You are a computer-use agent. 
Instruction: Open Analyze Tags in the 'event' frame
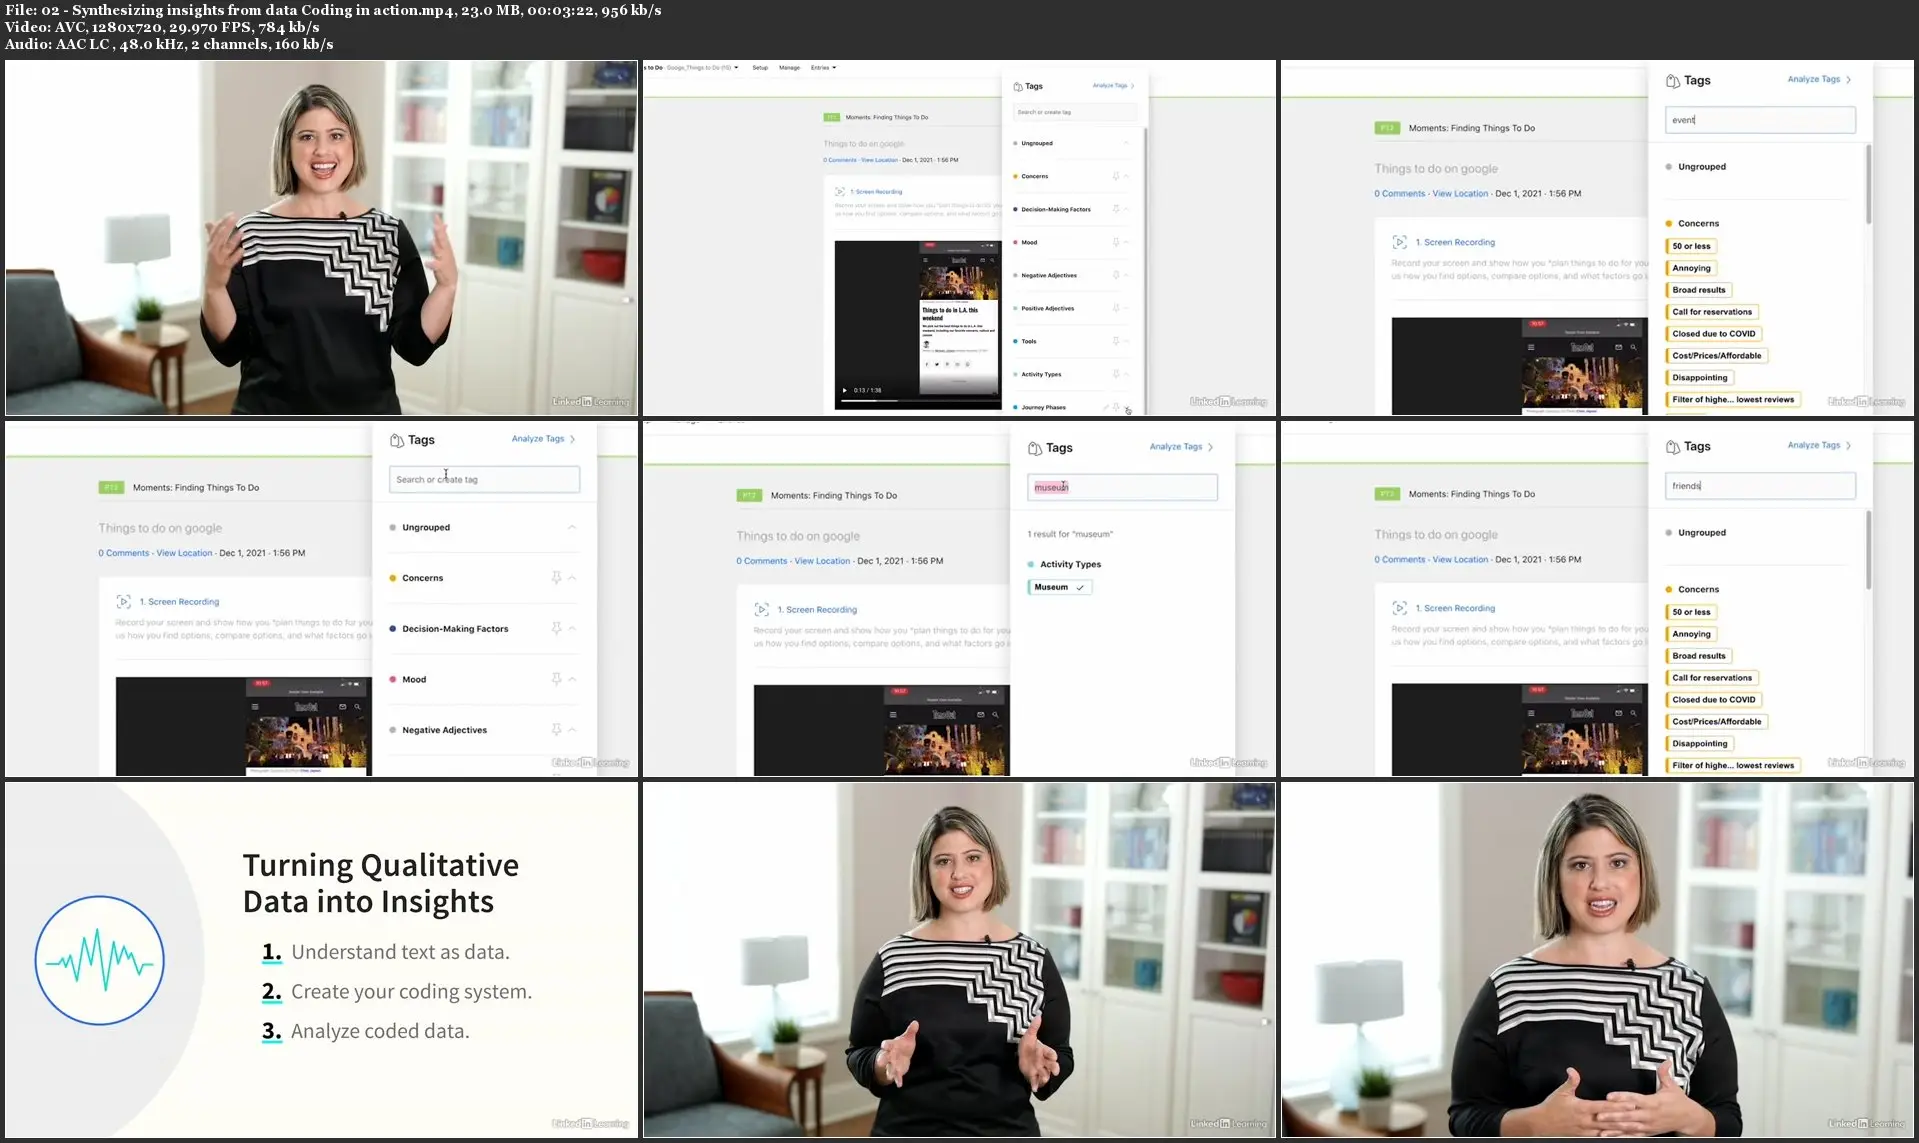pos(1819,80)
